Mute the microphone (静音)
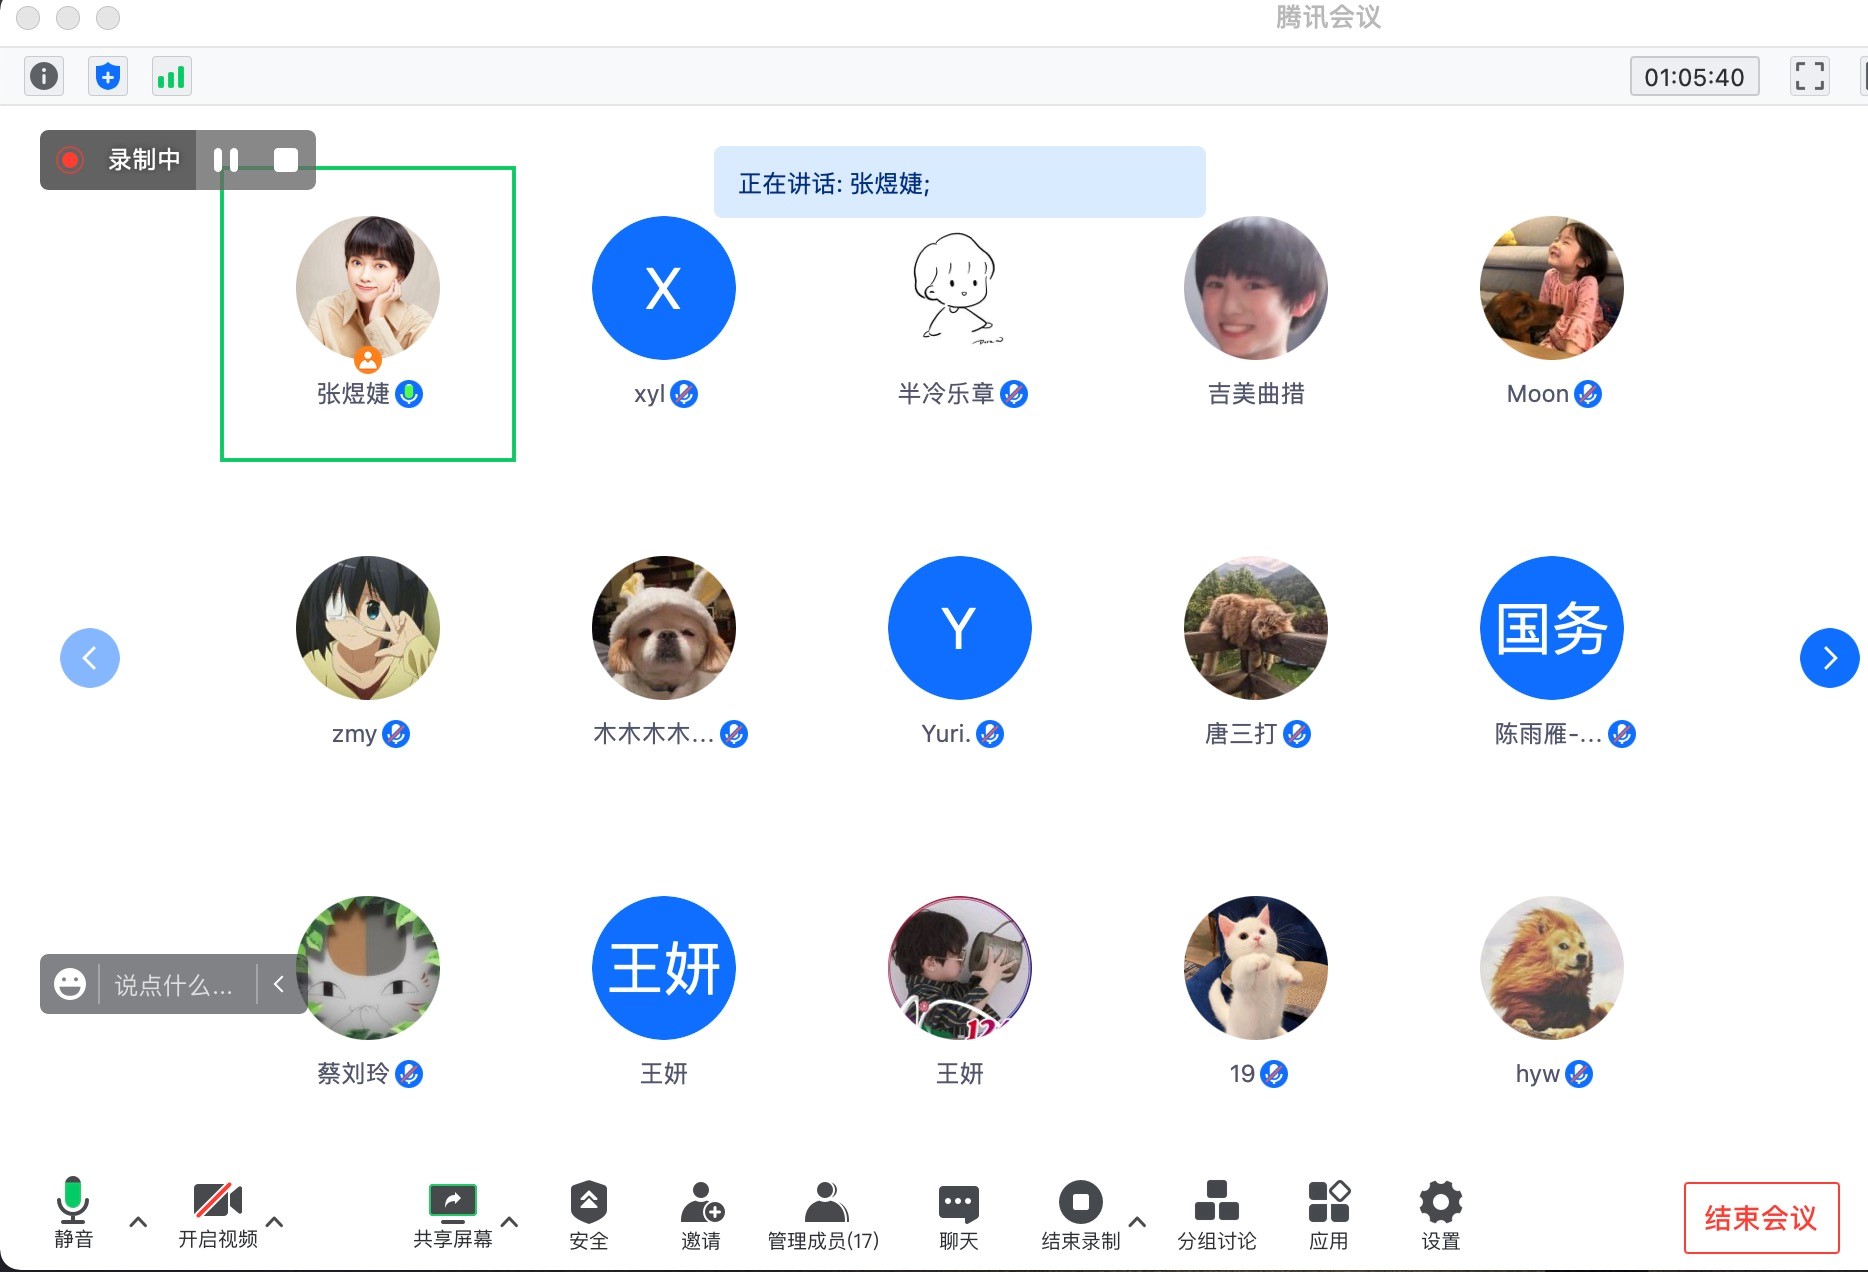Screen dimensions: 1868x1272 (x=73, y=1214)
